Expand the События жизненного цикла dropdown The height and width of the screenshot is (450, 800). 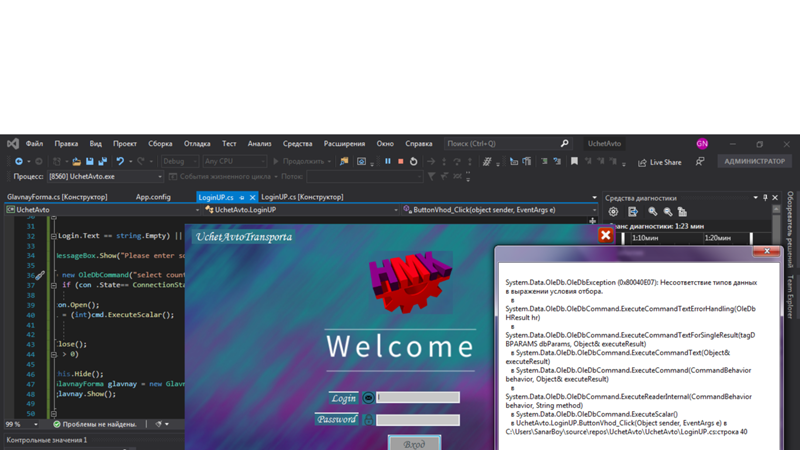223,177
